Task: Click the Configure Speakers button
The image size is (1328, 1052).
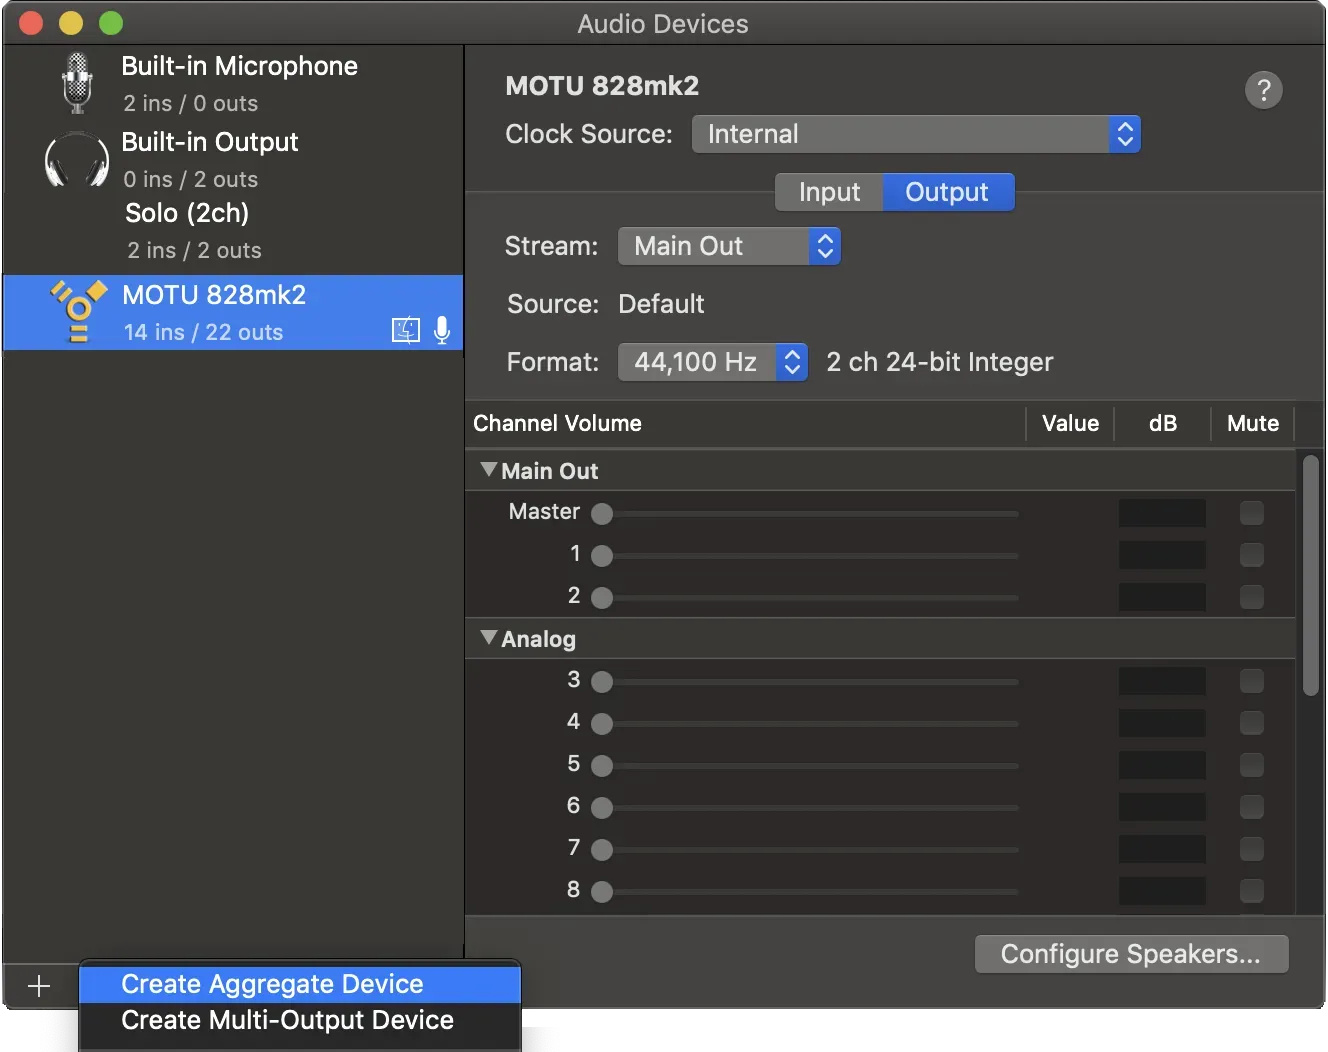Action: [x=1130, y=954]
